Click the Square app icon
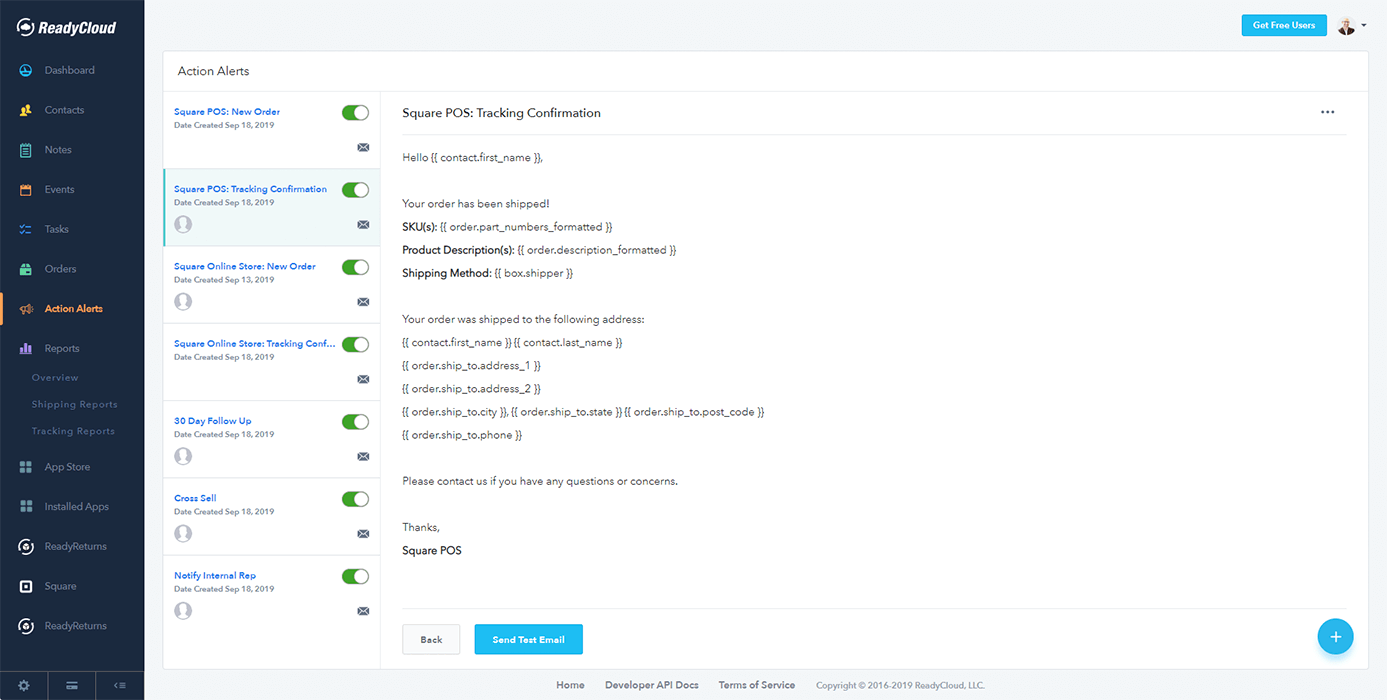 tap(26, 586)
